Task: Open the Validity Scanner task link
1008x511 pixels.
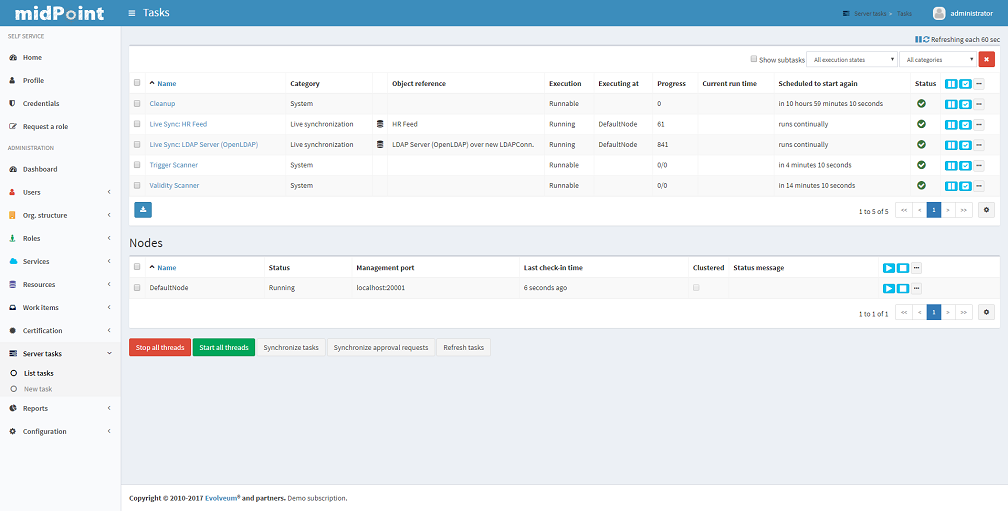Action: click(x=174, y=185)
